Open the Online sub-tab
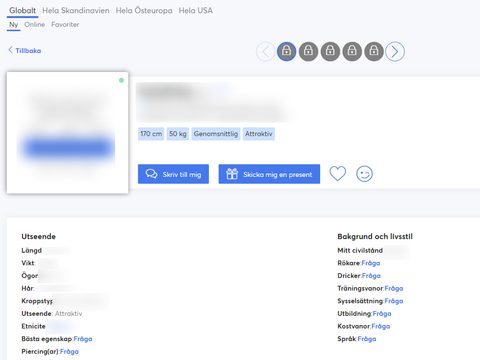This screenshot has width=480, height=360. coord(35,25)
